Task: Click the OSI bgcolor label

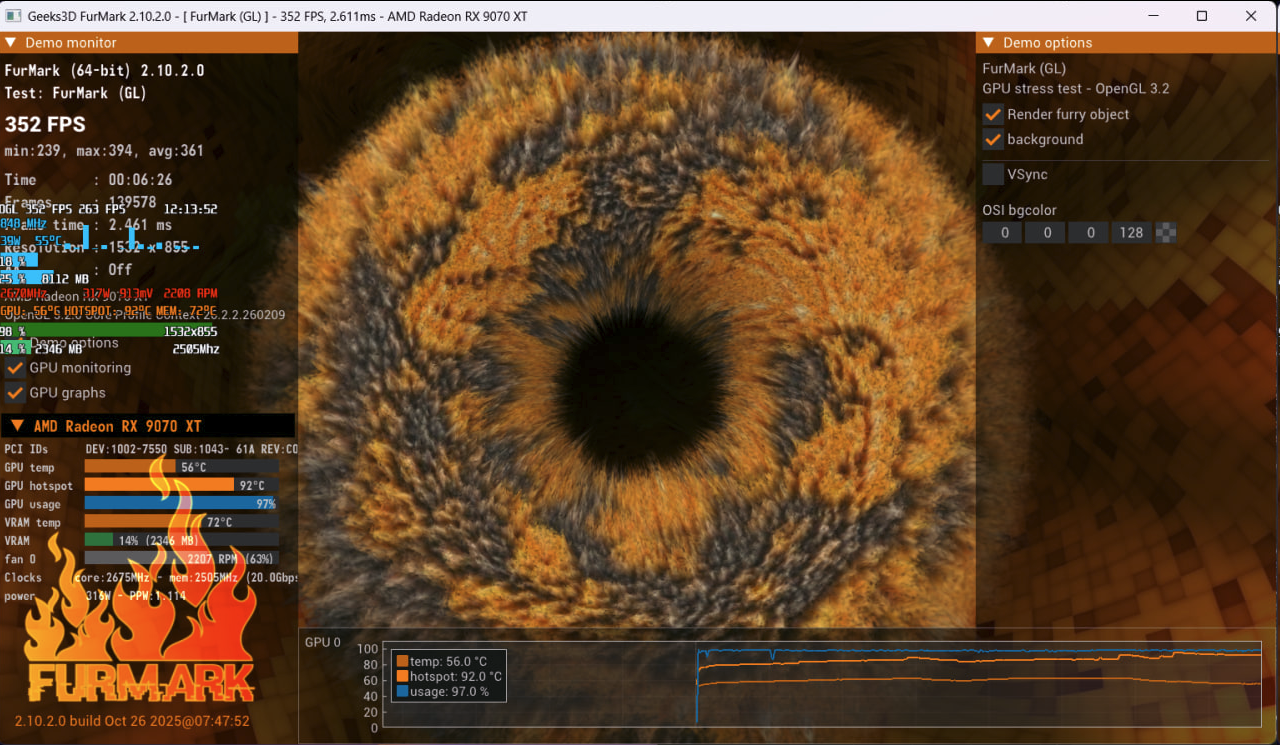Action: click(x=1020, y=210)
